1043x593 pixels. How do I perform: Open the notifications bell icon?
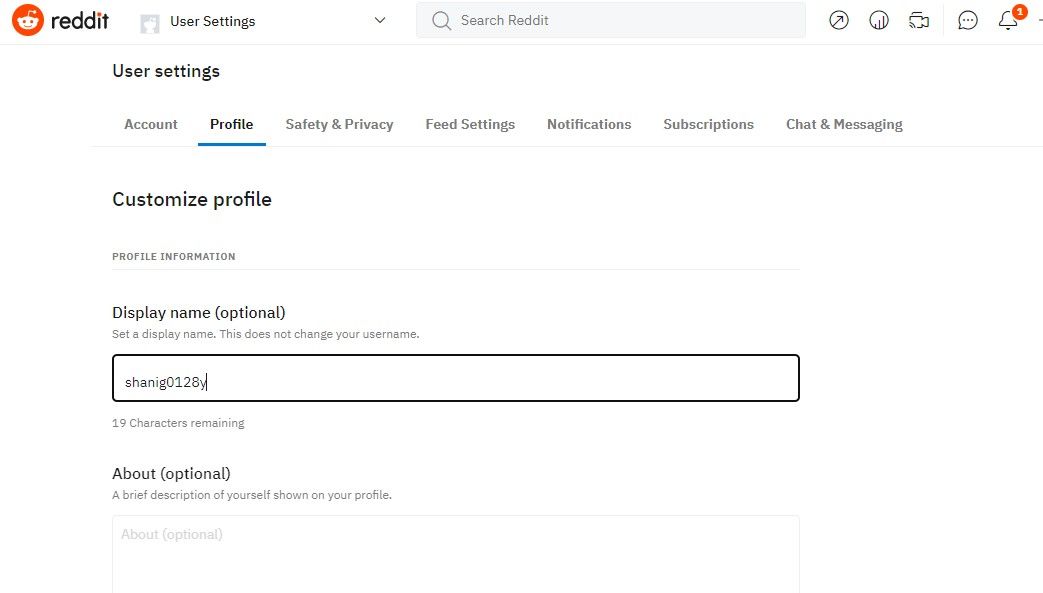1007,20
